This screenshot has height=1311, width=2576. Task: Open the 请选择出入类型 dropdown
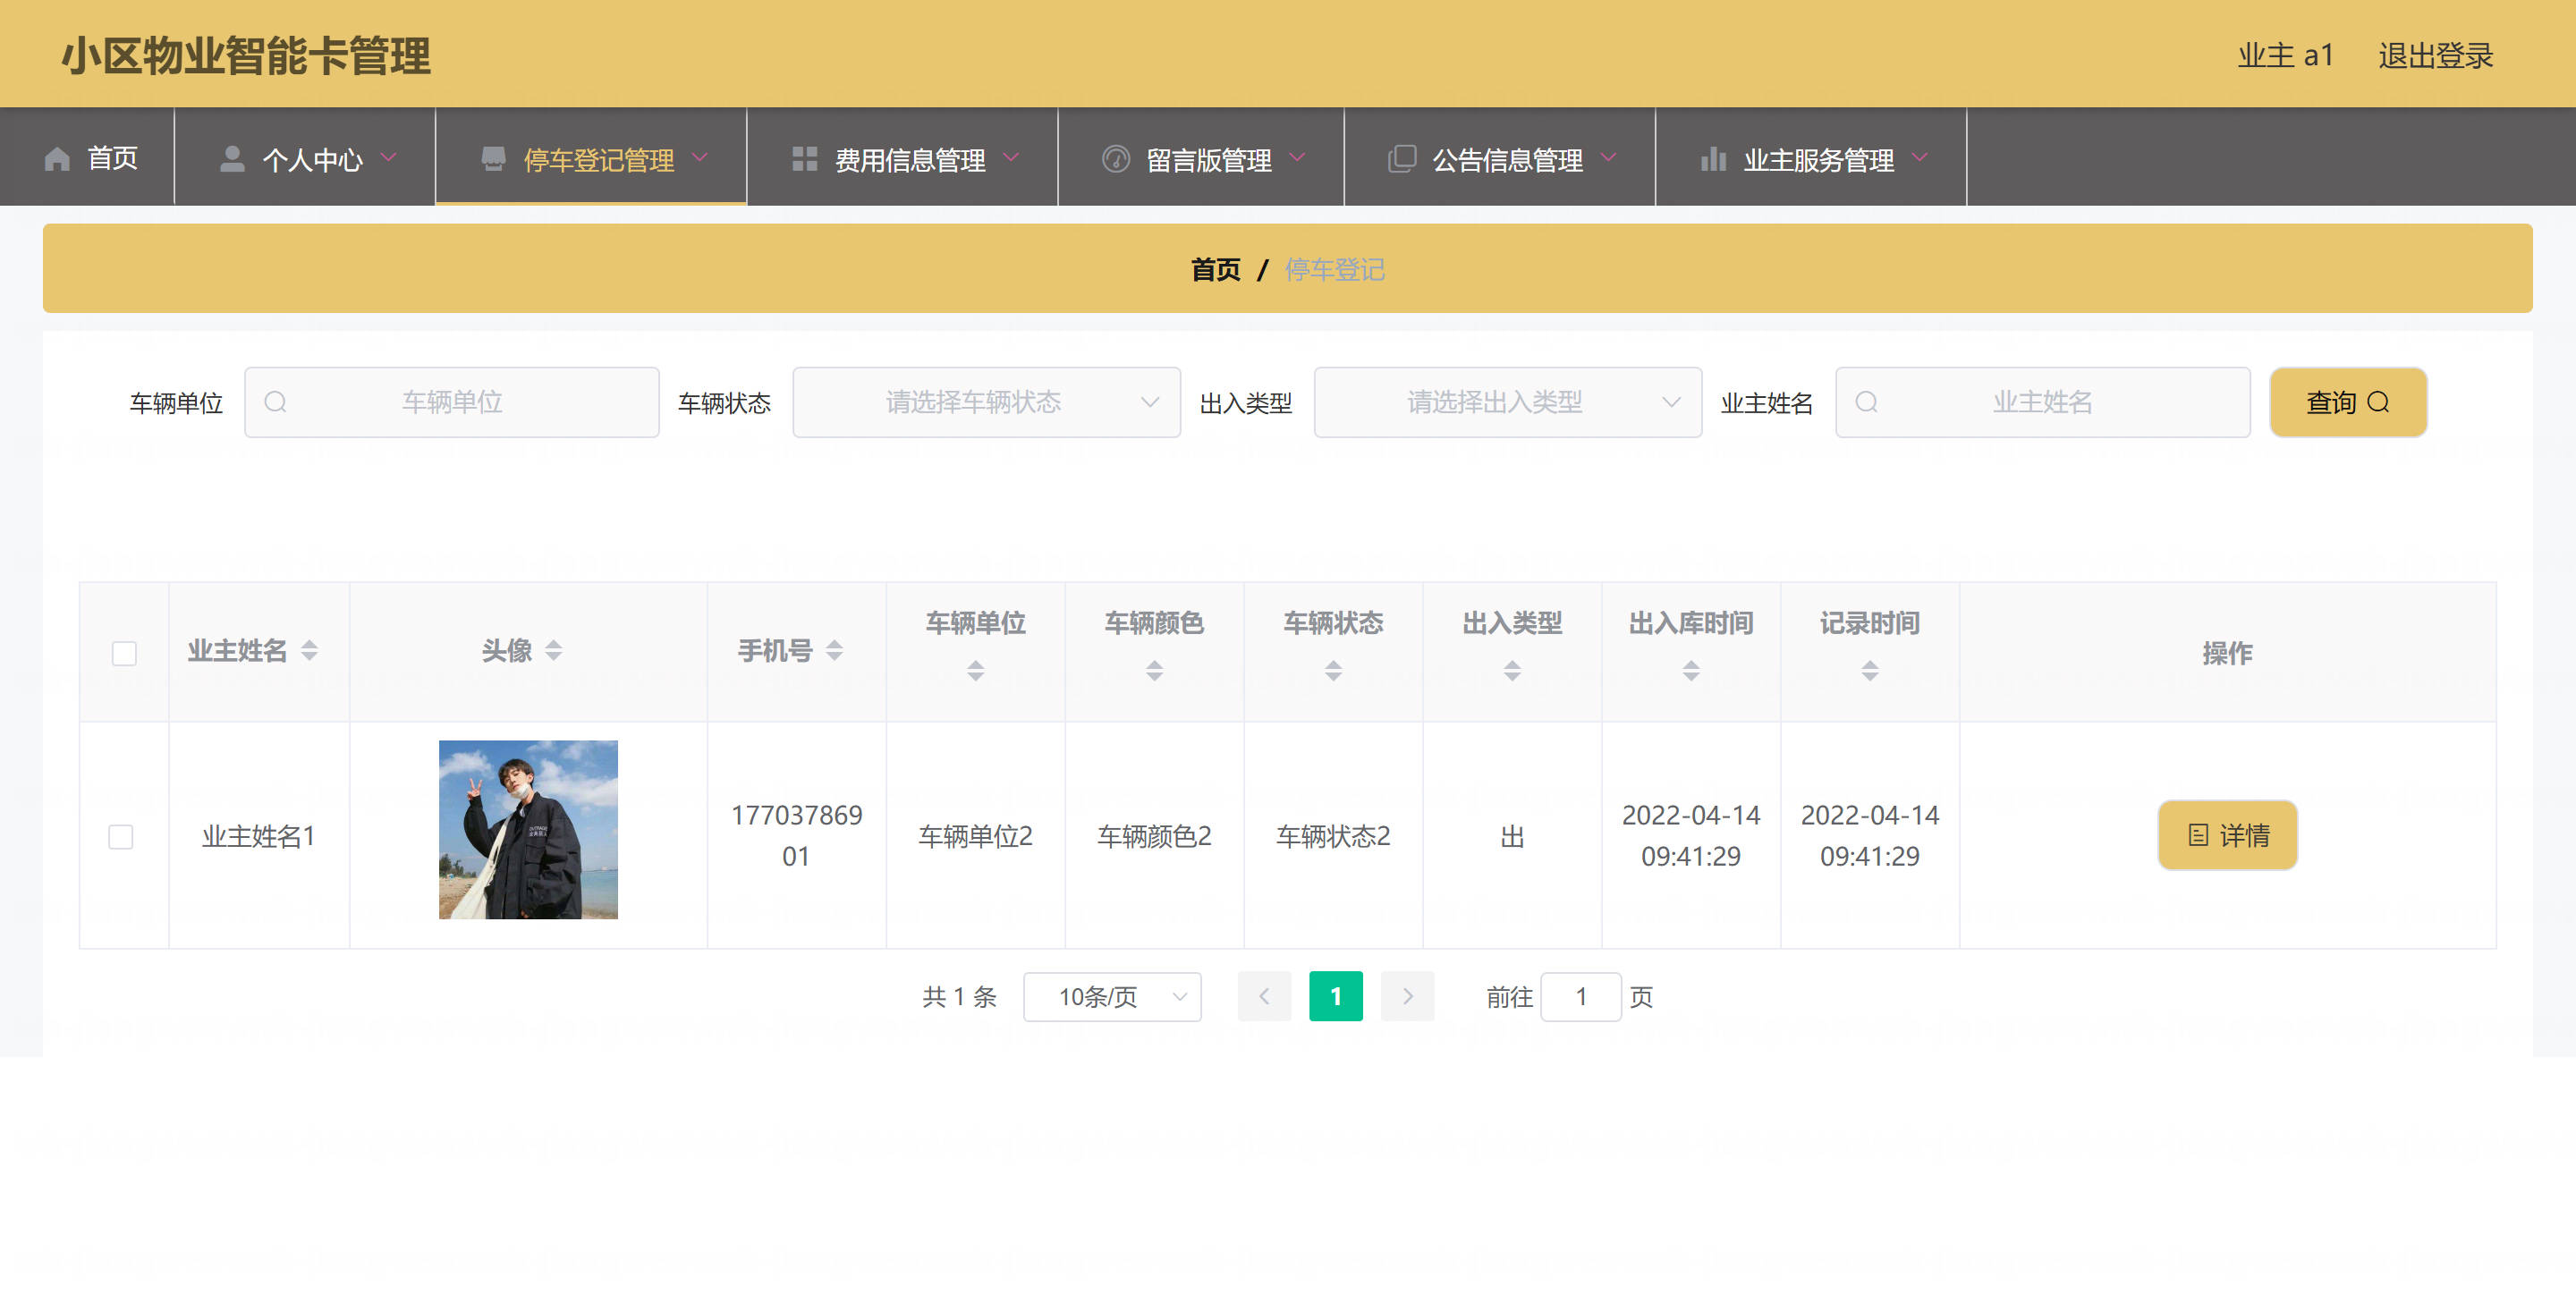tap(1507, 402)
